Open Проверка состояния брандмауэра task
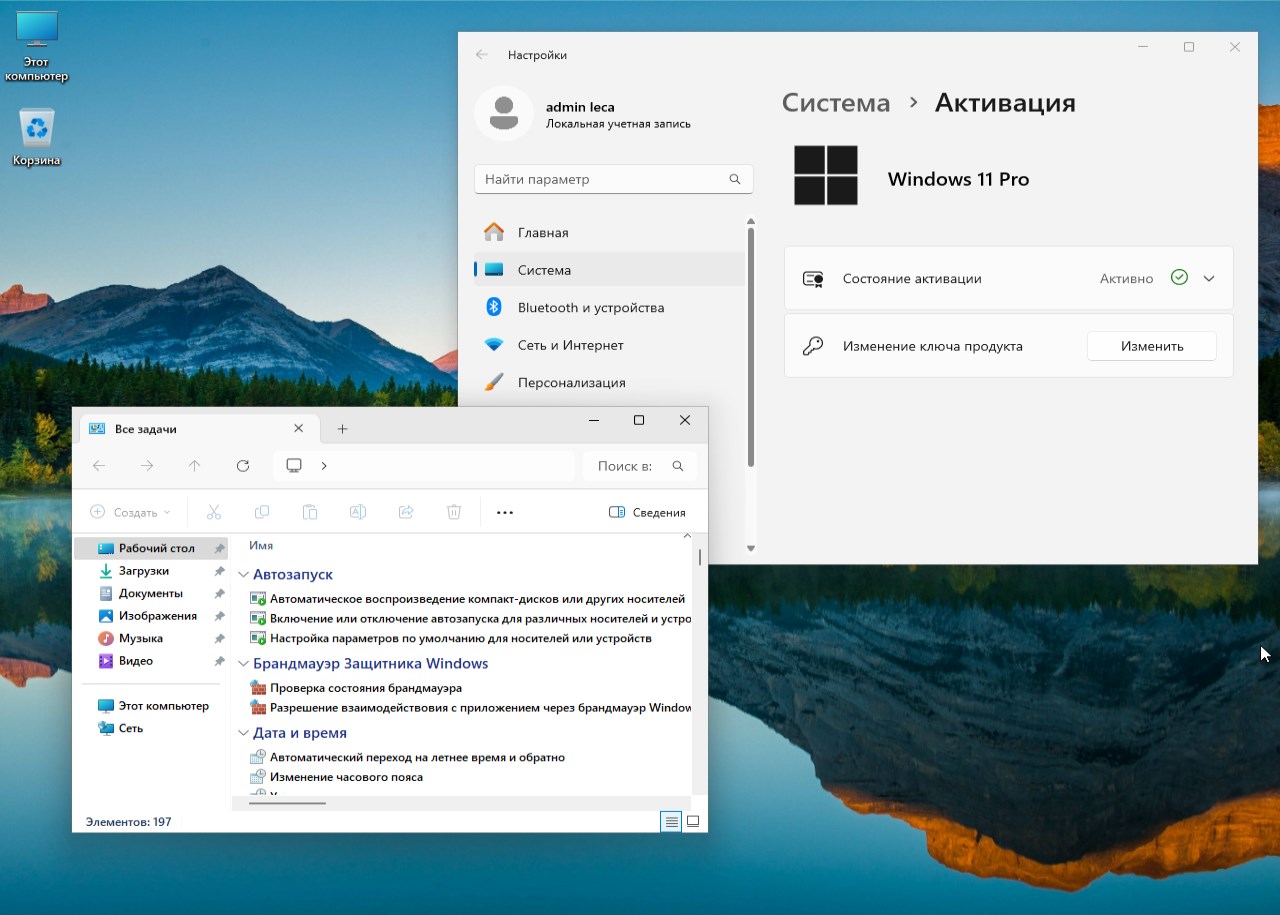Image resolution: width=1280 pixels, height=915 pixels. (x=356, y=688)
